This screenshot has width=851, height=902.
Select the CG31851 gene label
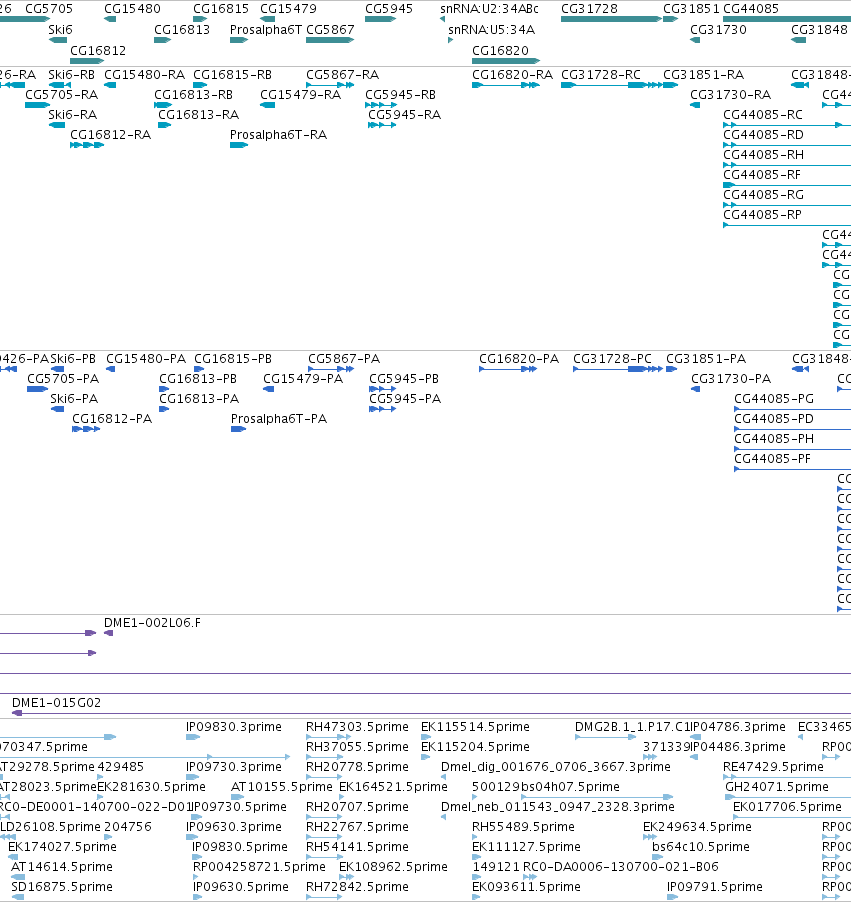pyautogui.click(x=692, y=9)
